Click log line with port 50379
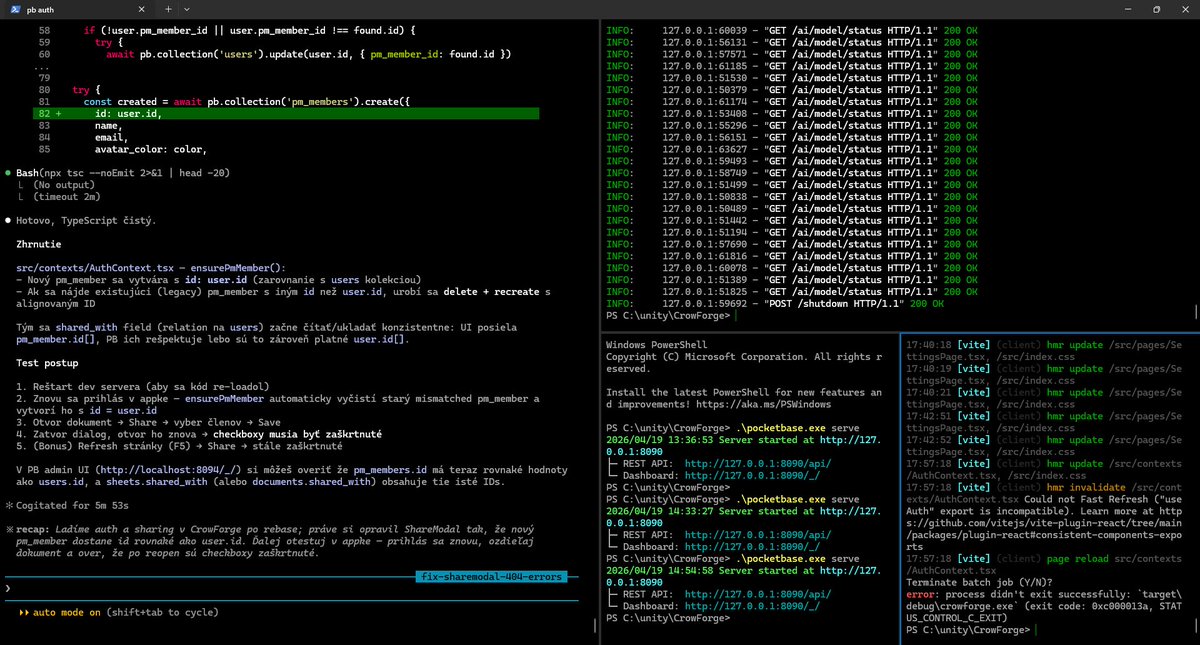1200x645 pixels. (x=790, y=90)
